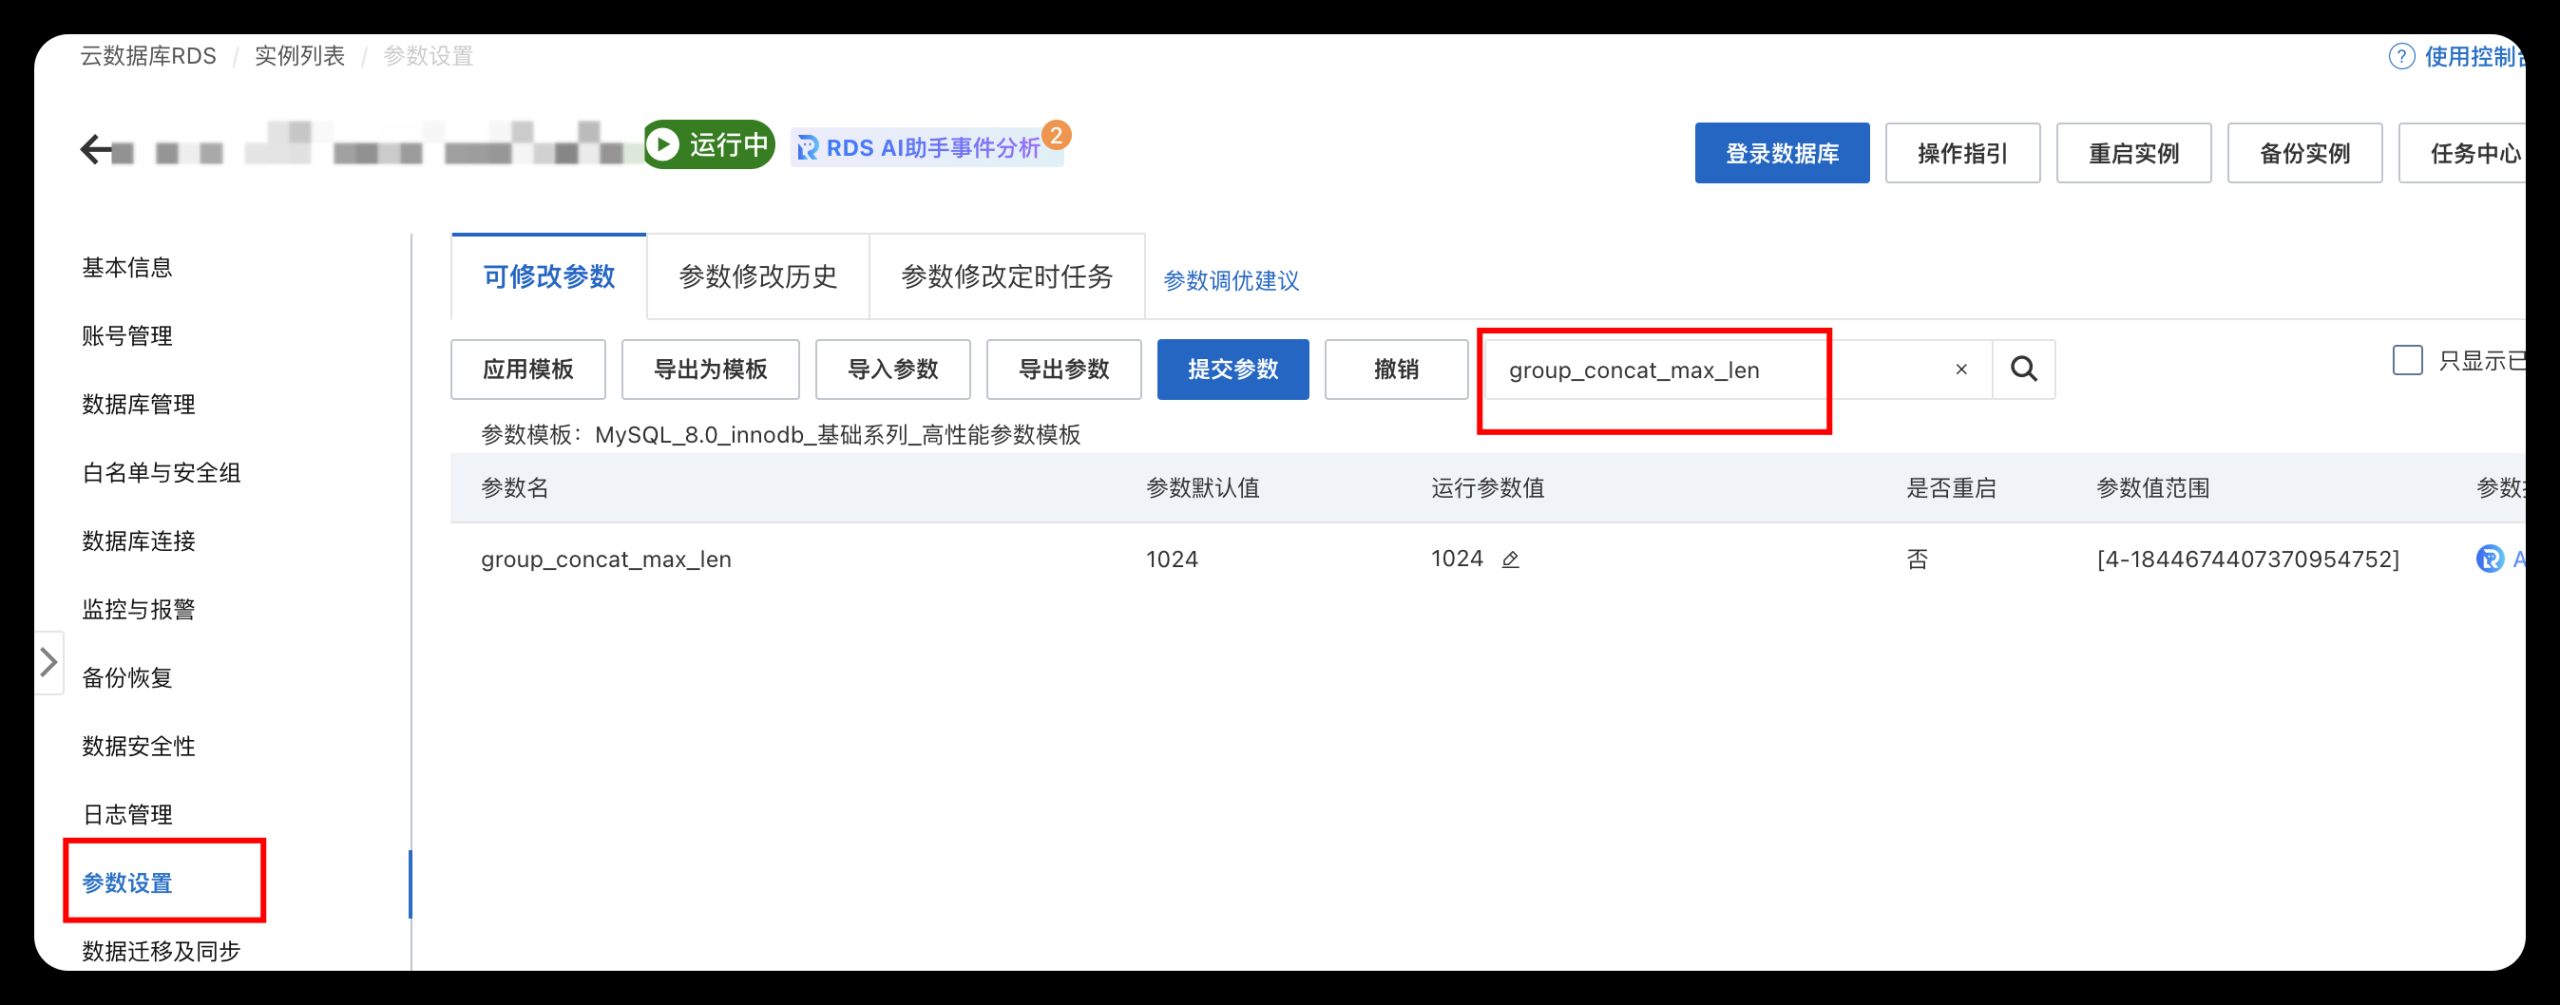
Task: Click the 运行中 status badge
Action: click(x=708, y=145)
